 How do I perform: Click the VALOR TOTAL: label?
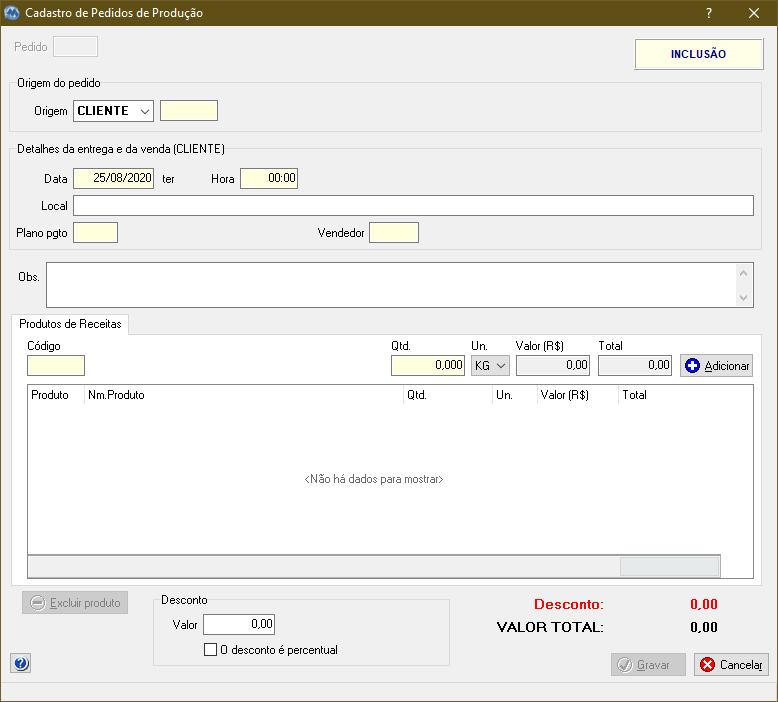[550, 627]
